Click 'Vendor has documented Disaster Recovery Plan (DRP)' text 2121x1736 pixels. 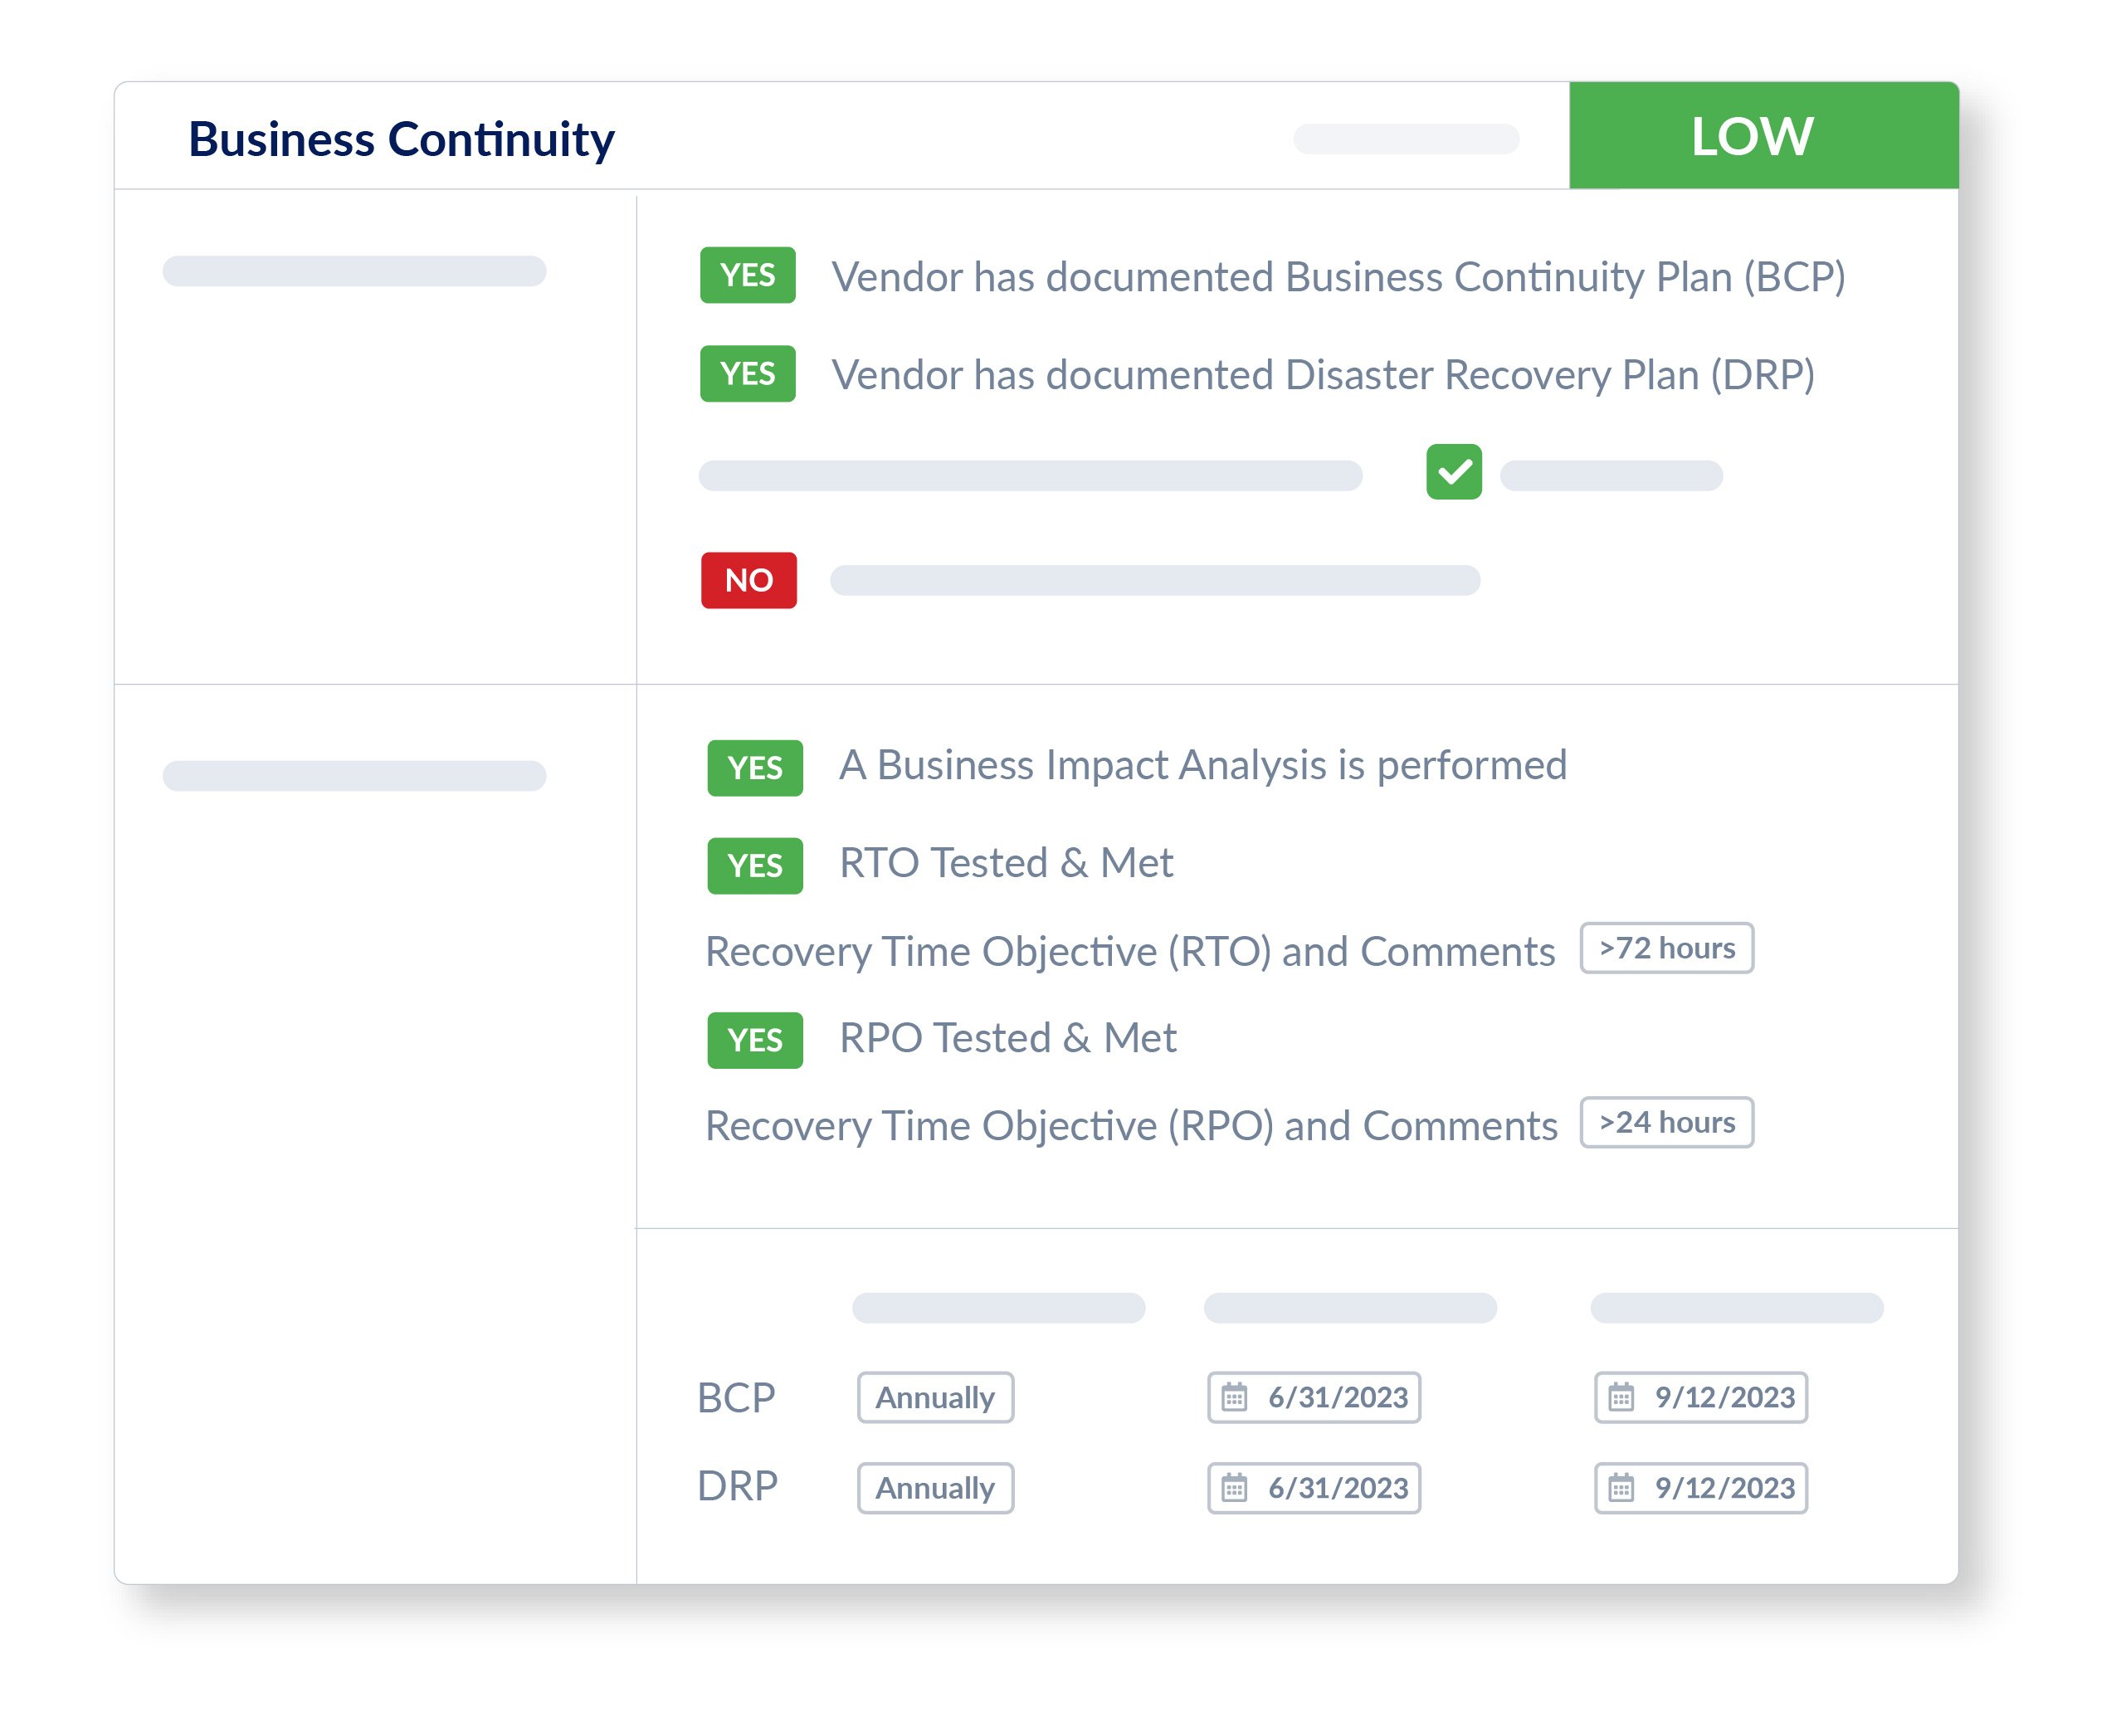tap(1323, 375)
